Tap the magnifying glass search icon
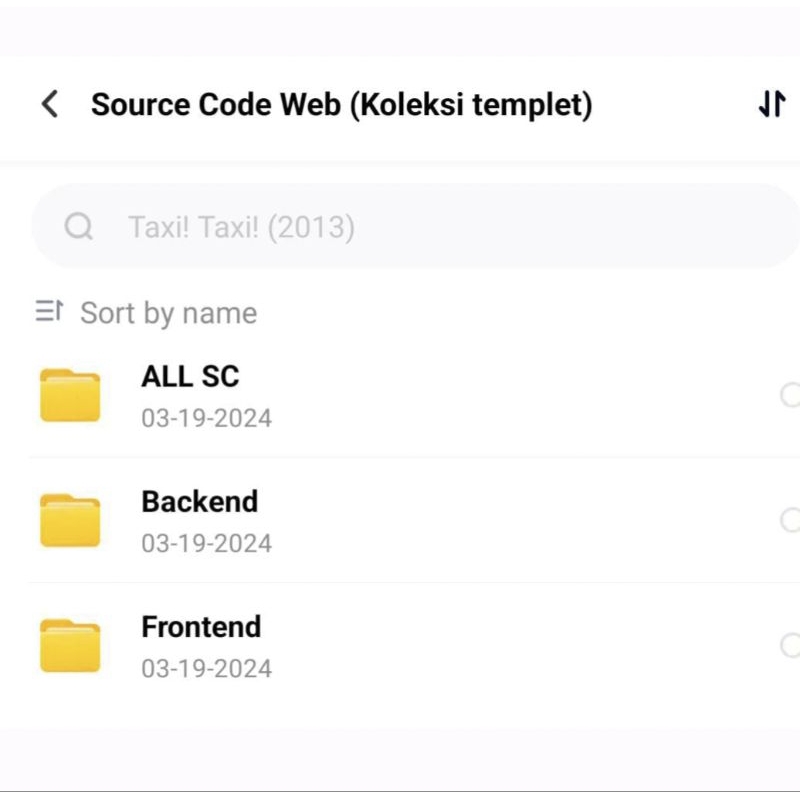The image size is (800, 800). 78,226
